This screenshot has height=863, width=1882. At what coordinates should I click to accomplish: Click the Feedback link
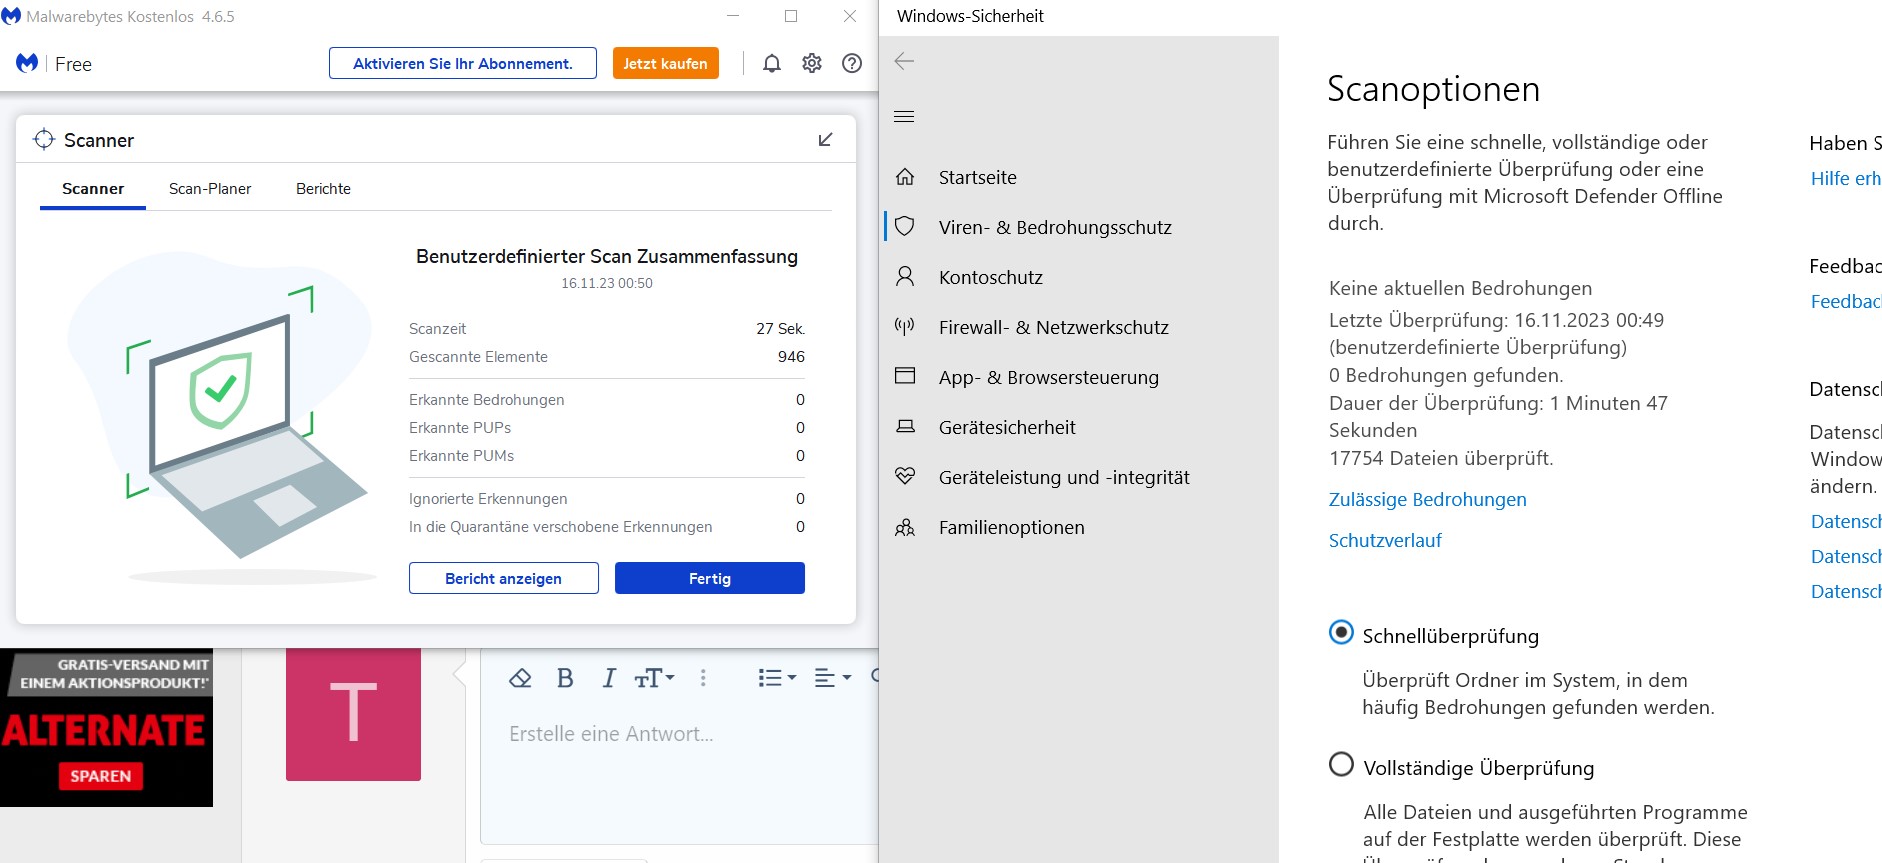[1846, 301]
